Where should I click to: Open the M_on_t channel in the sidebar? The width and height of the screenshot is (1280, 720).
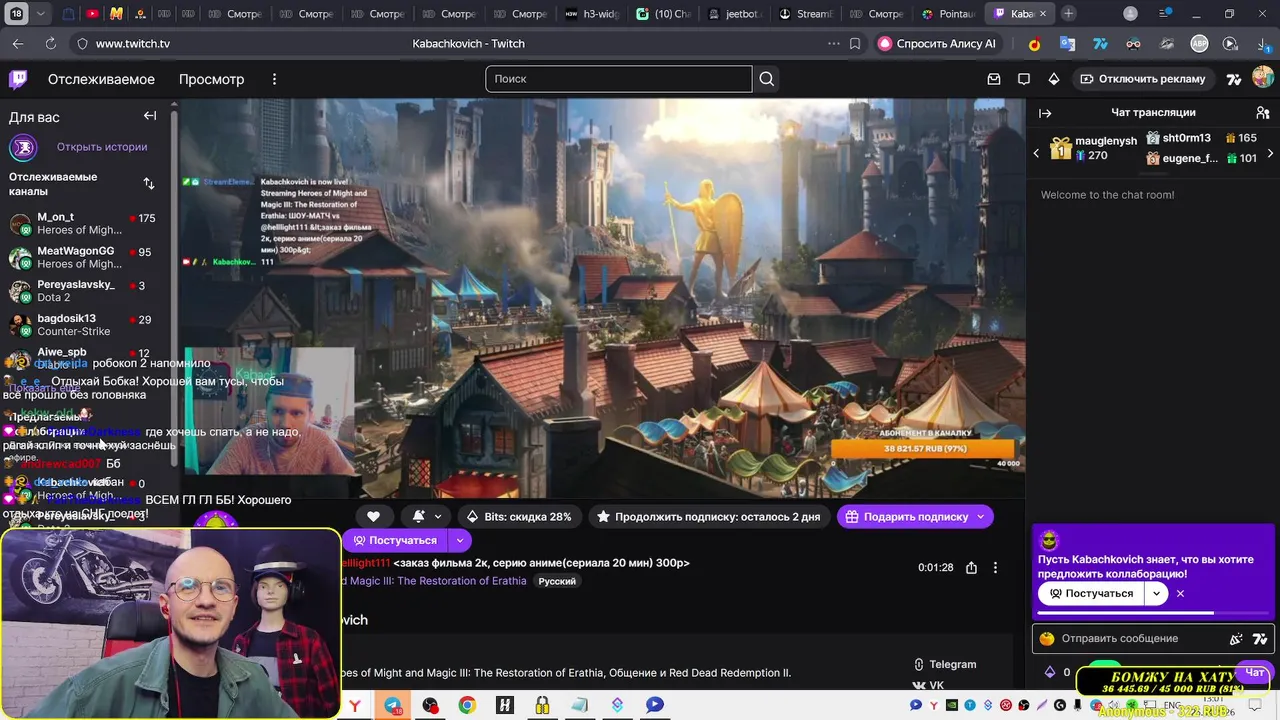click(x=86, y=223)
